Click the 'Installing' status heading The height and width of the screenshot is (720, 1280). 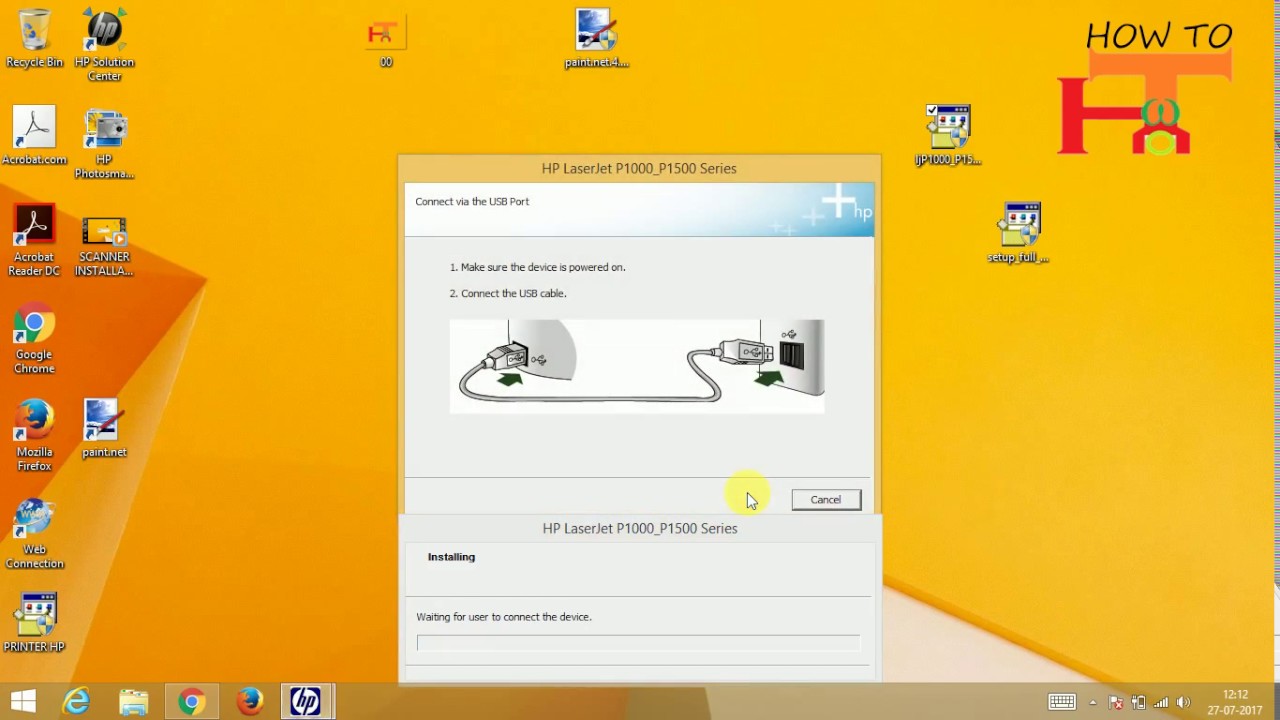(x=451, y=557)
